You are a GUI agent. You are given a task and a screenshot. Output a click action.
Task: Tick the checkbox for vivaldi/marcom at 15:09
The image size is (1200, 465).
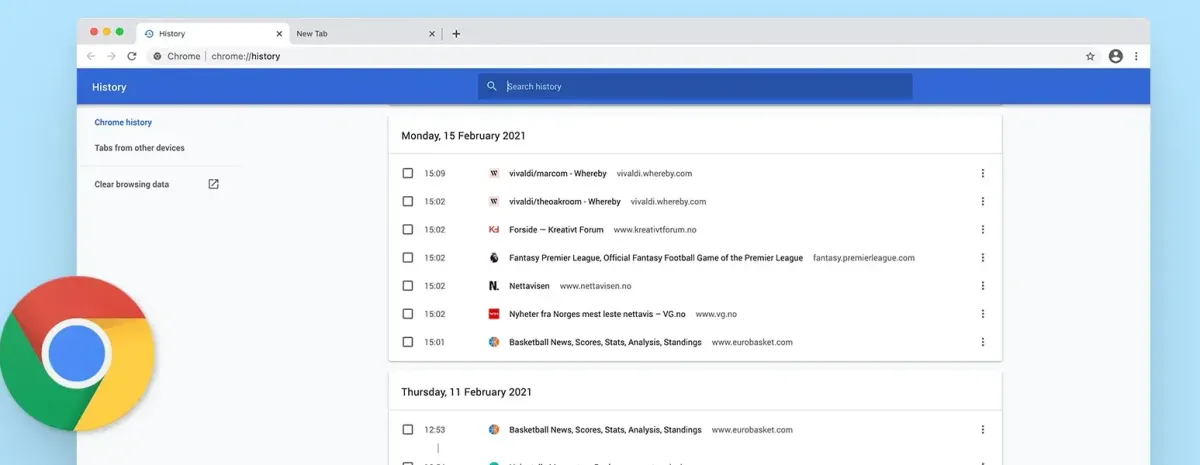pos(408,173)
